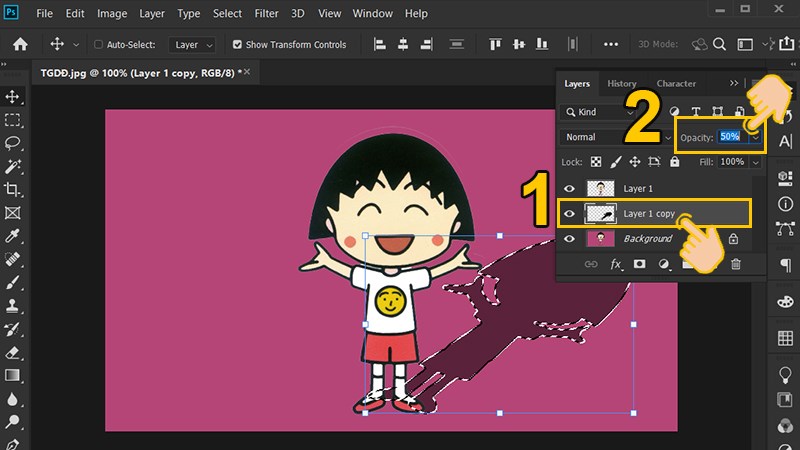The height and width of the screenshot is (450, 800).
Task: Select the Brush tool
Action: point(12,282)
